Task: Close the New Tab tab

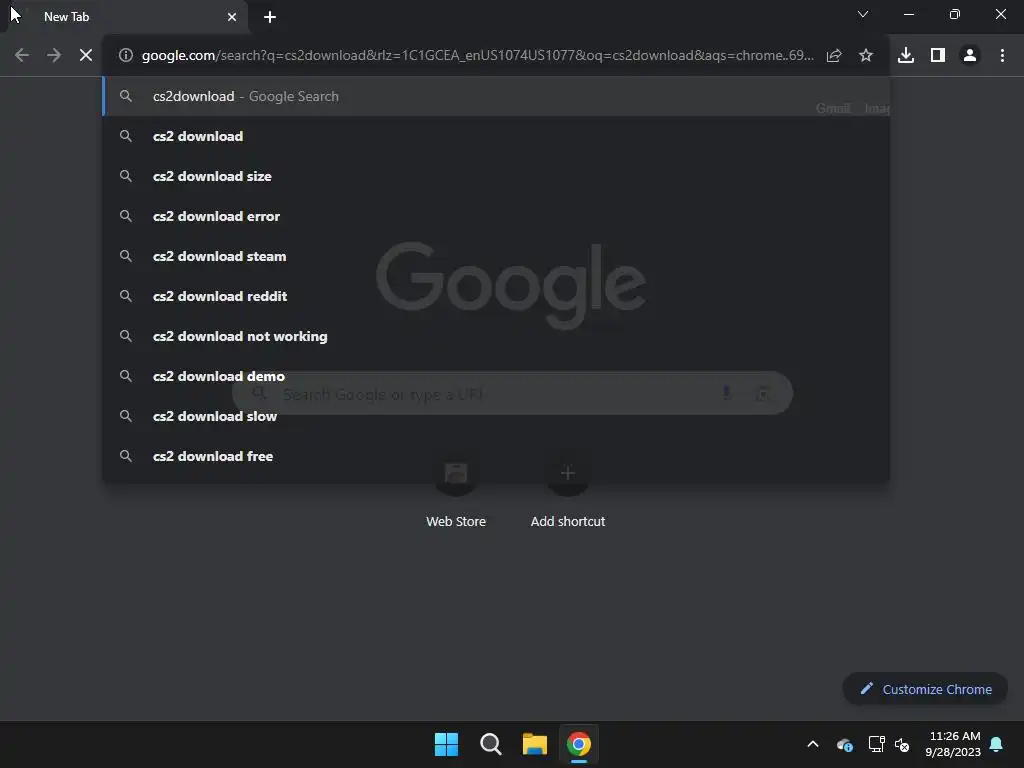Action: pos(232,17)
